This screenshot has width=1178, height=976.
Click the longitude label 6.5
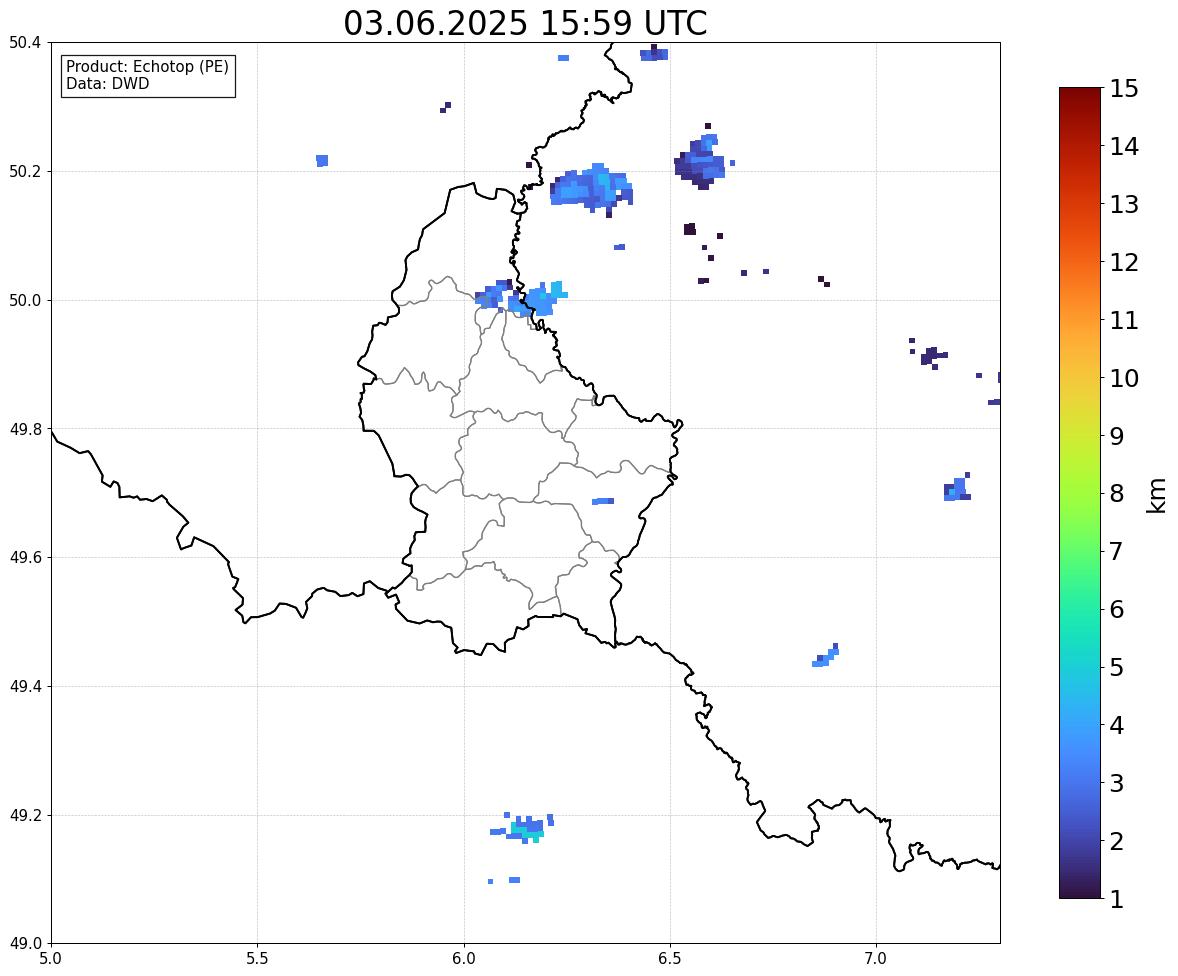670,959
